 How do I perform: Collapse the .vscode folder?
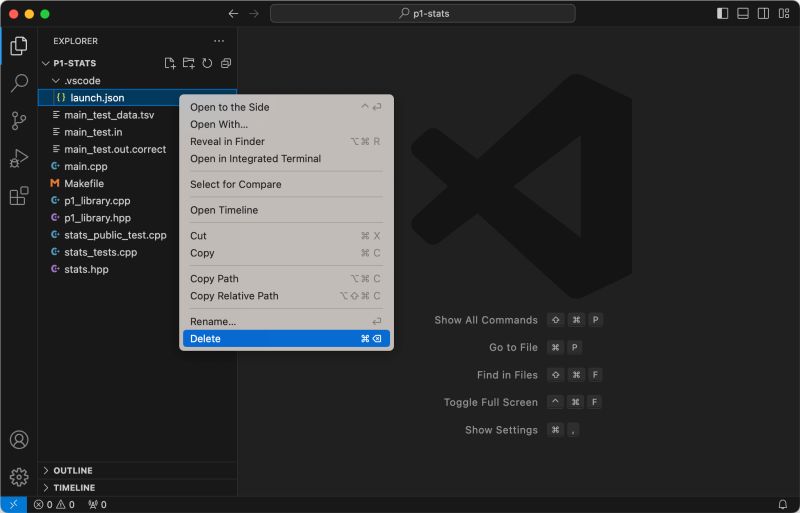coord(56,81)
